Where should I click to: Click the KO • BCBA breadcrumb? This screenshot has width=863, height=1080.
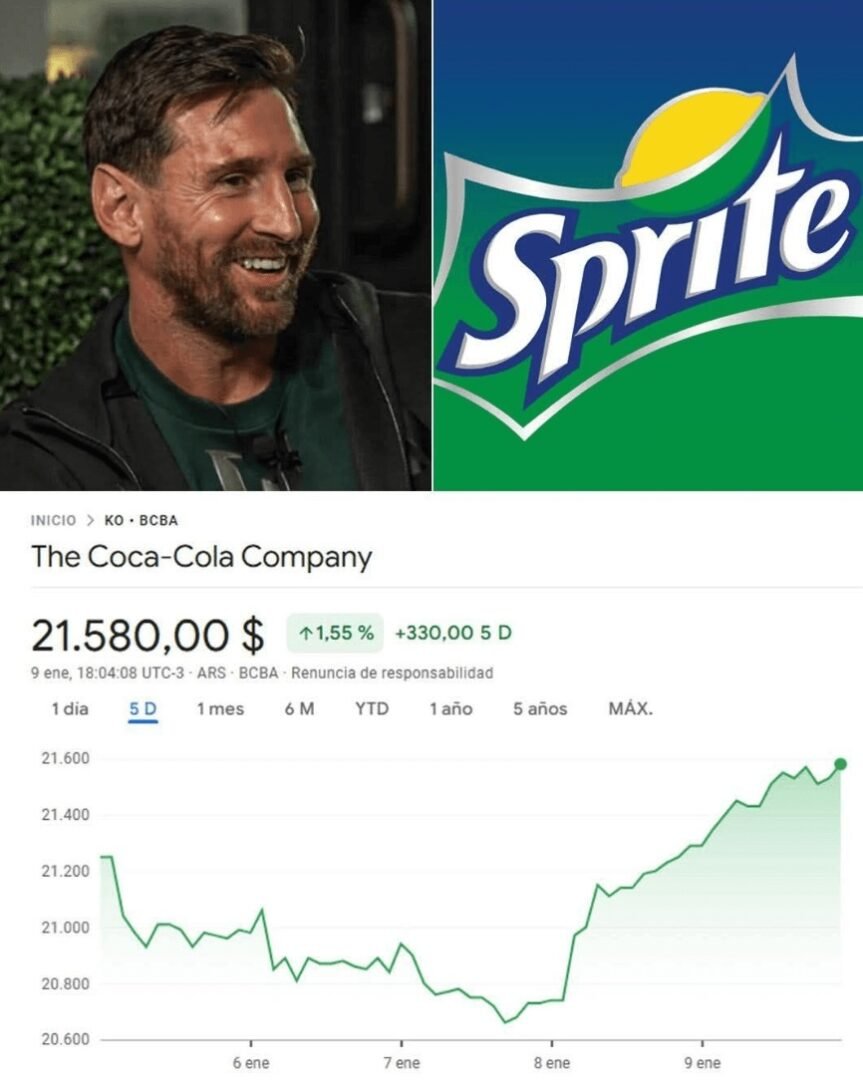(141, 521)
